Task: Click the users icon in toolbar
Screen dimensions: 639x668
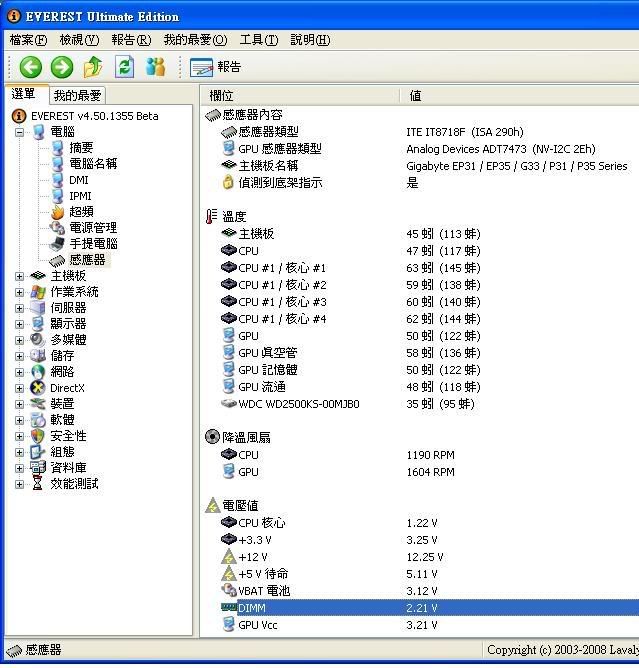Action: click(155, 67)
